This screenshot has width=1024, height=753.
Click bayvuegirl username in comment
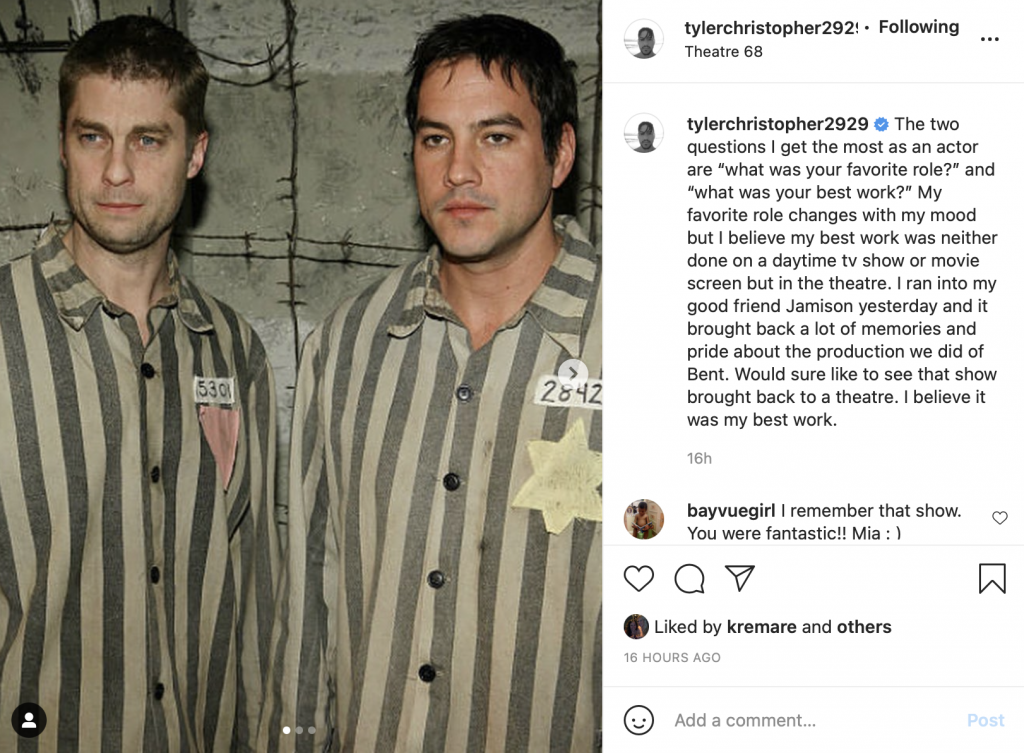(x=731, y=511)
